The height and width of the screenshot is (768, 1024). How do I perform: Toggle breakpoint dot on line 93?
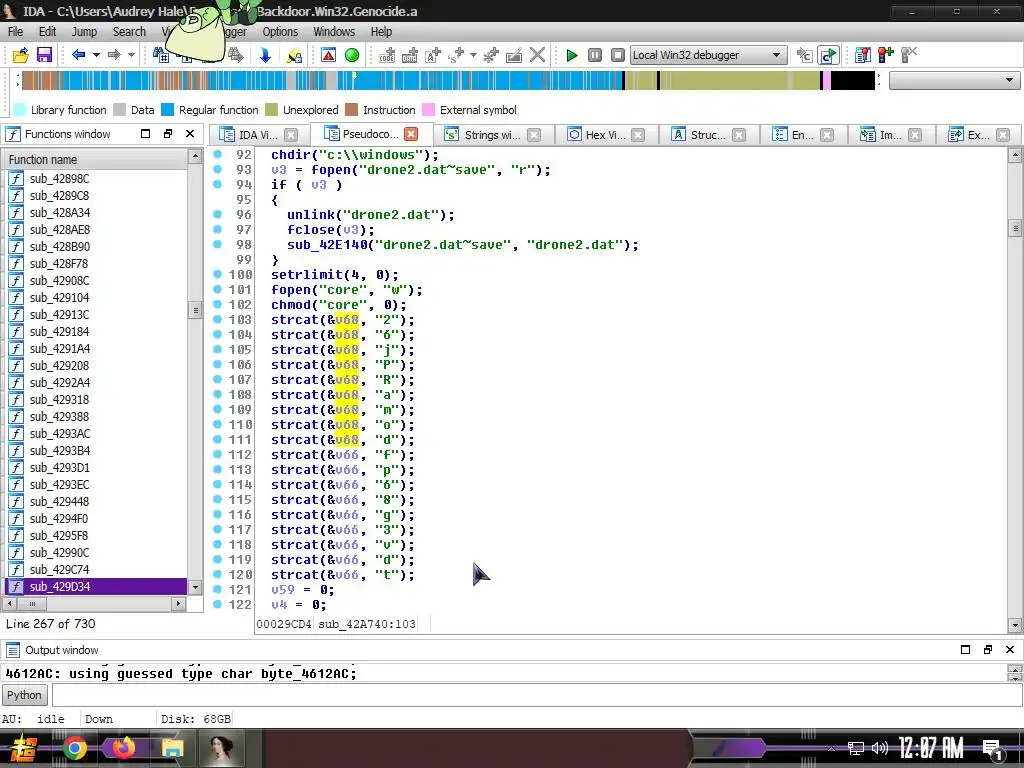[x=217, y=169]
